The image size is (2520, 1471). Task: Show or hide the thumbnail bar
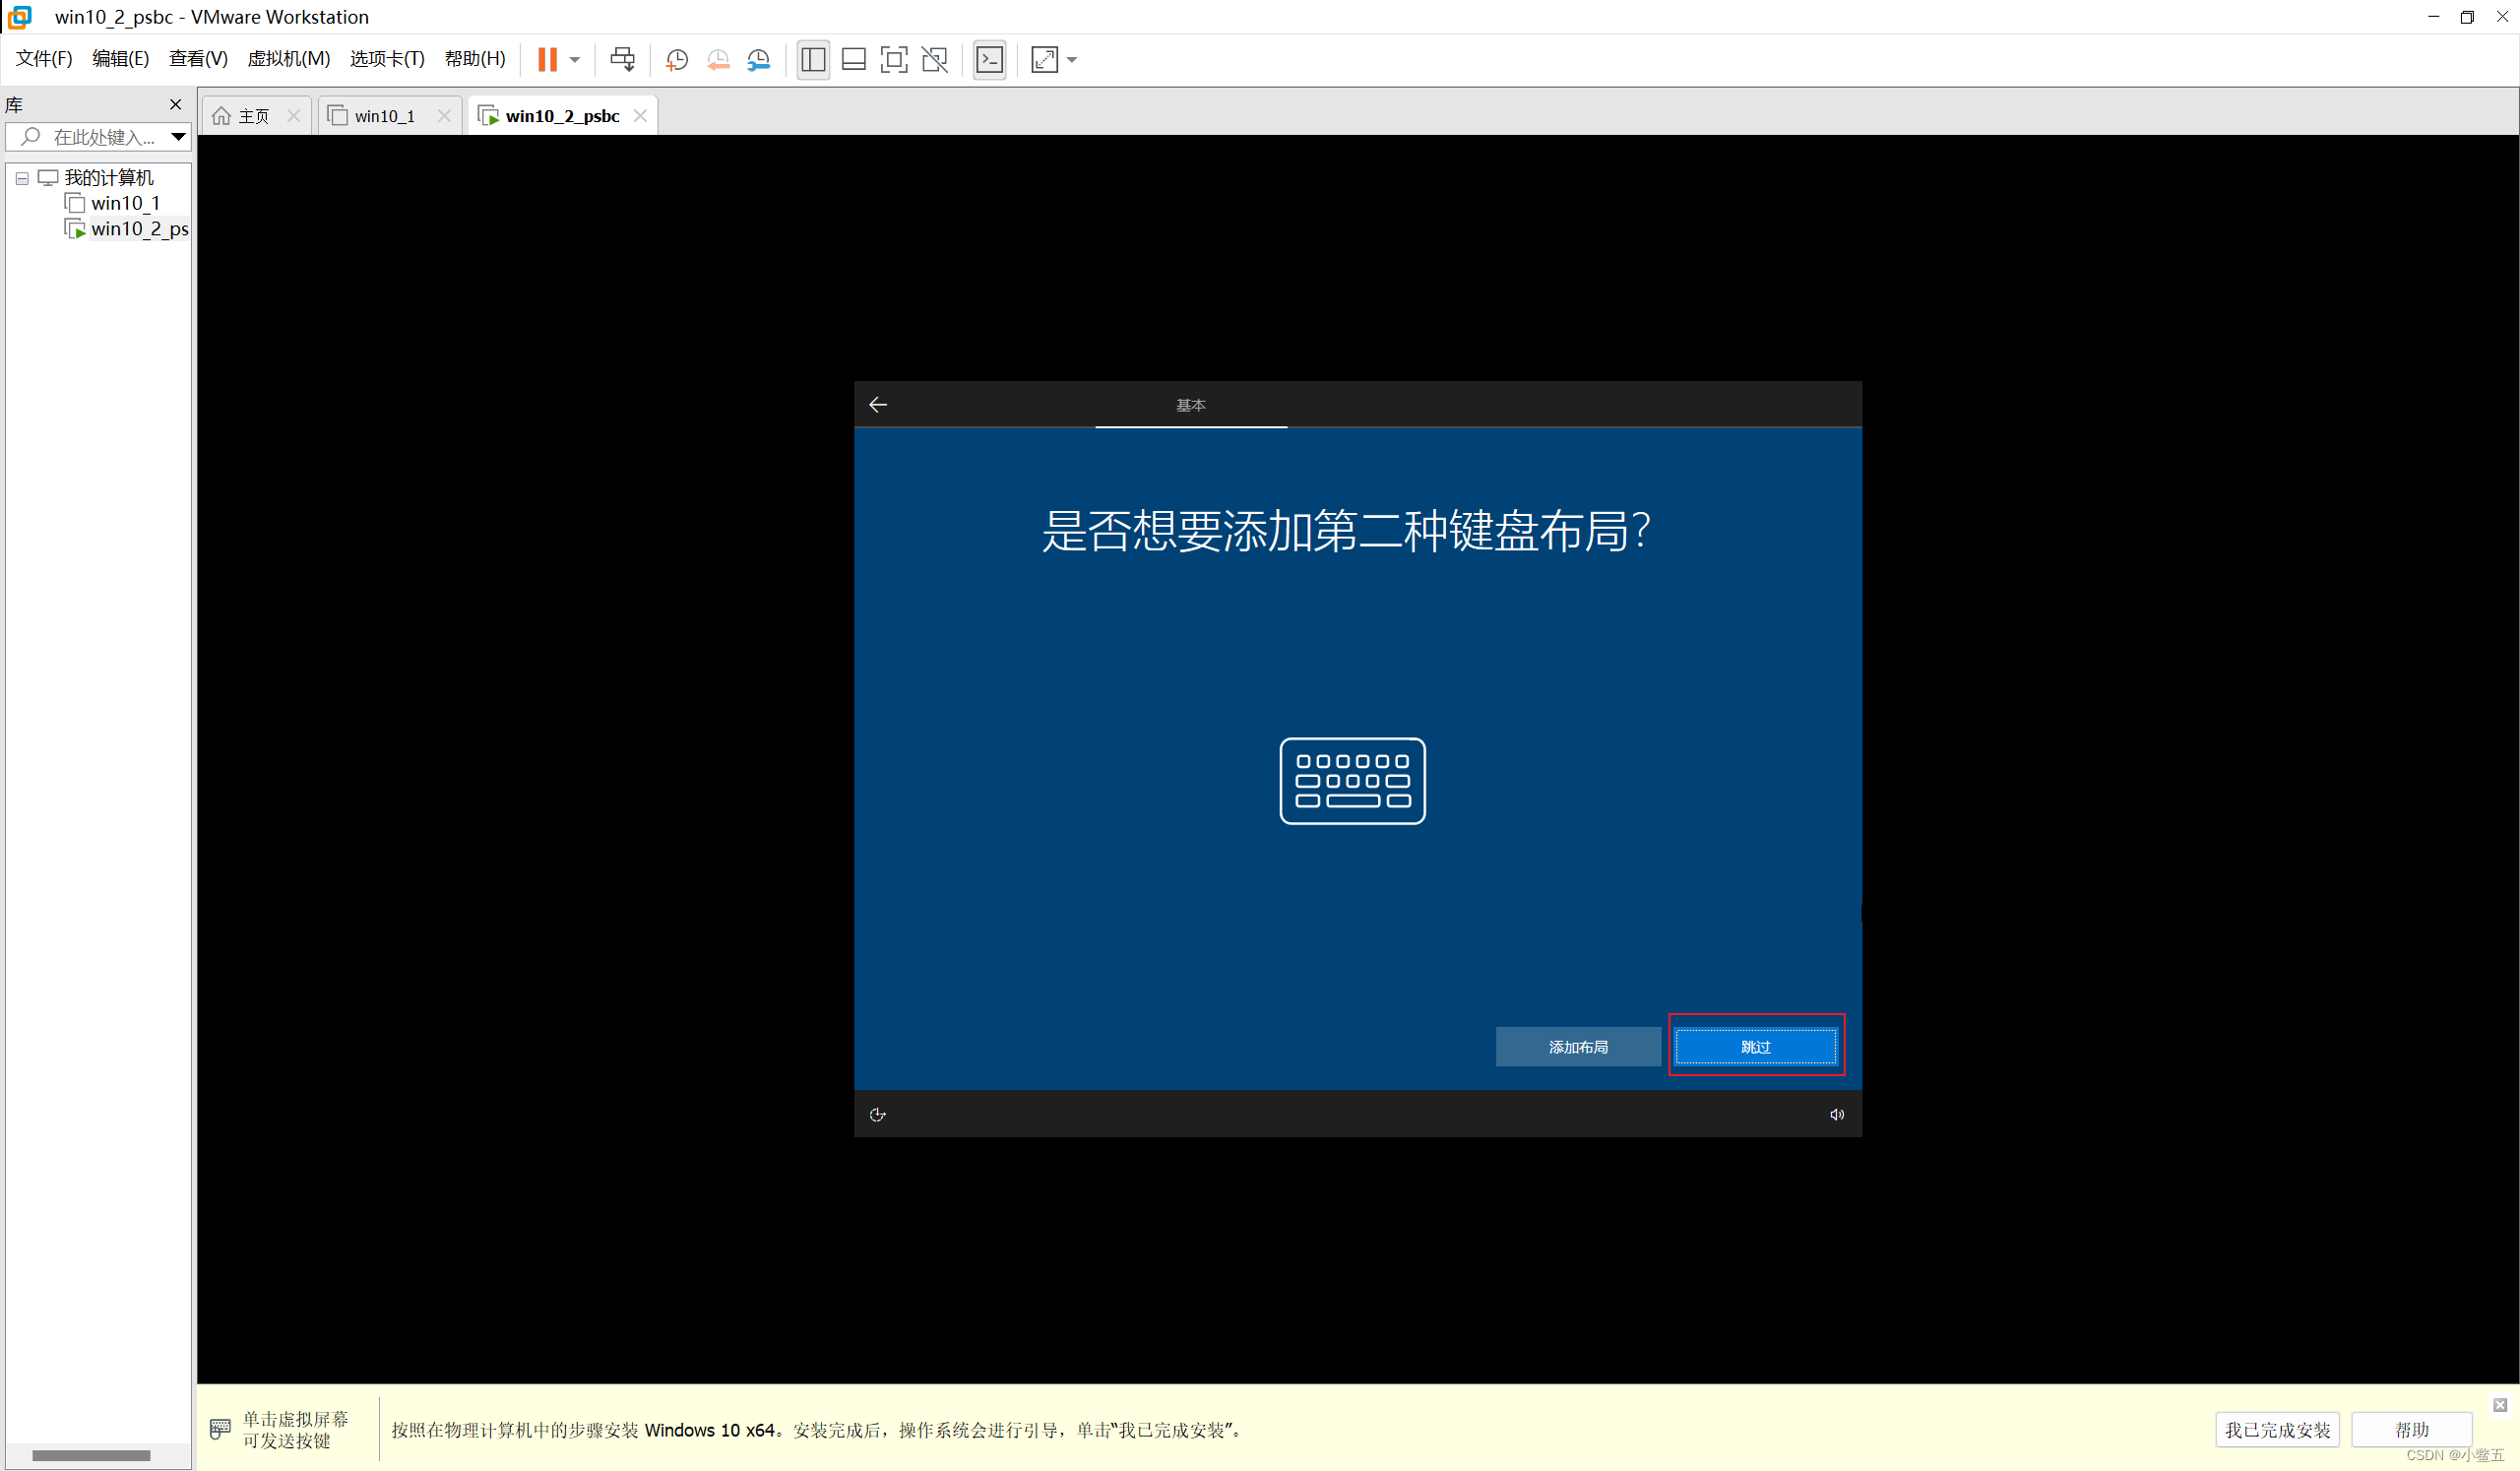click(853, 59)
